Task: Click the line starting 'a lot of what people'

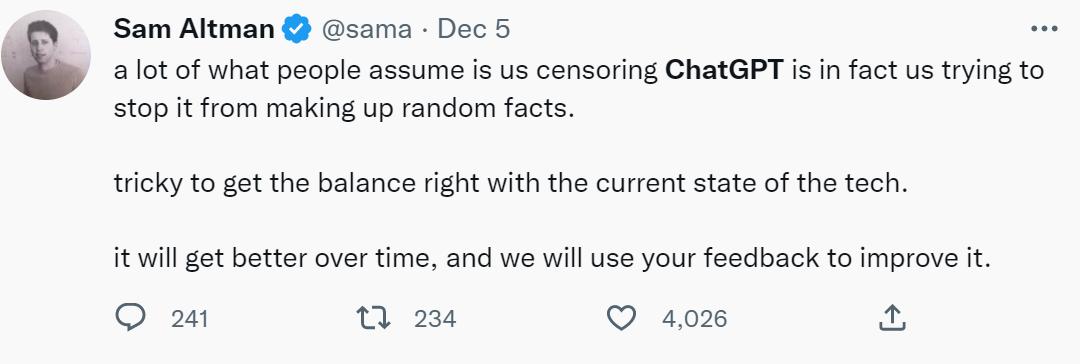Action: (579, 71)
